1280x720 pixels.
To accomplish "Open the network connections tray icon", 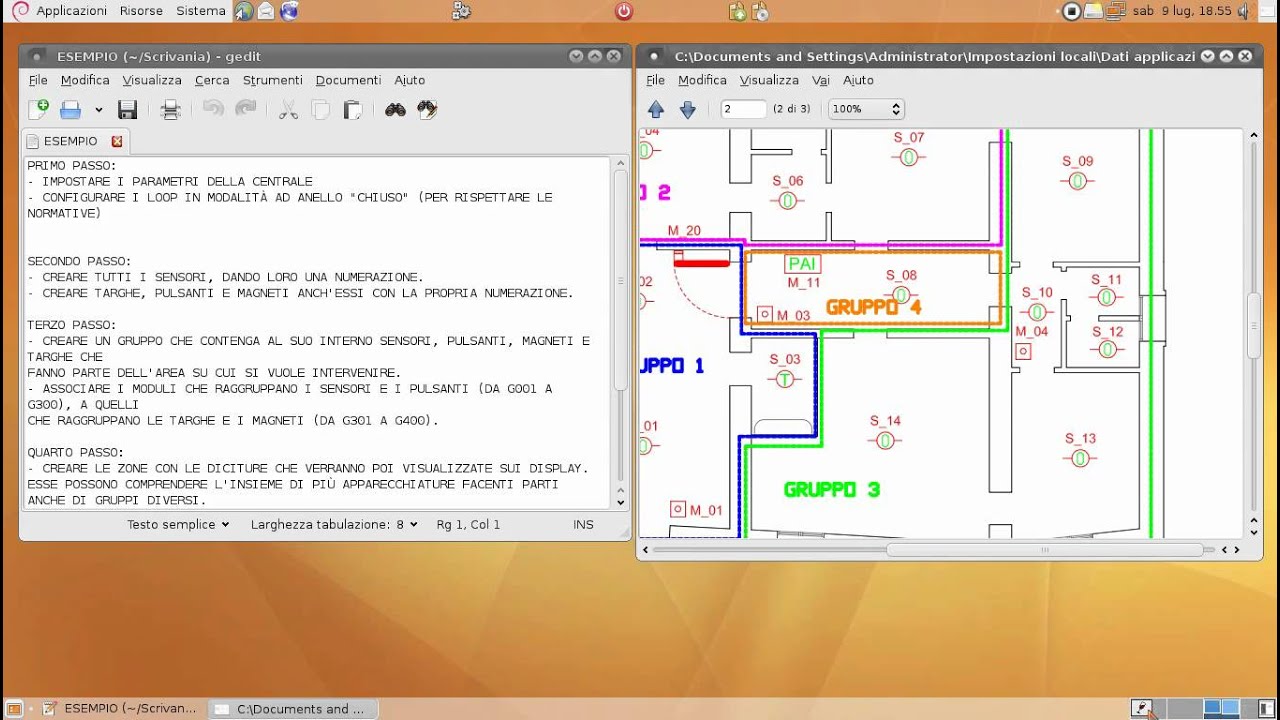I will point(1115,11).
